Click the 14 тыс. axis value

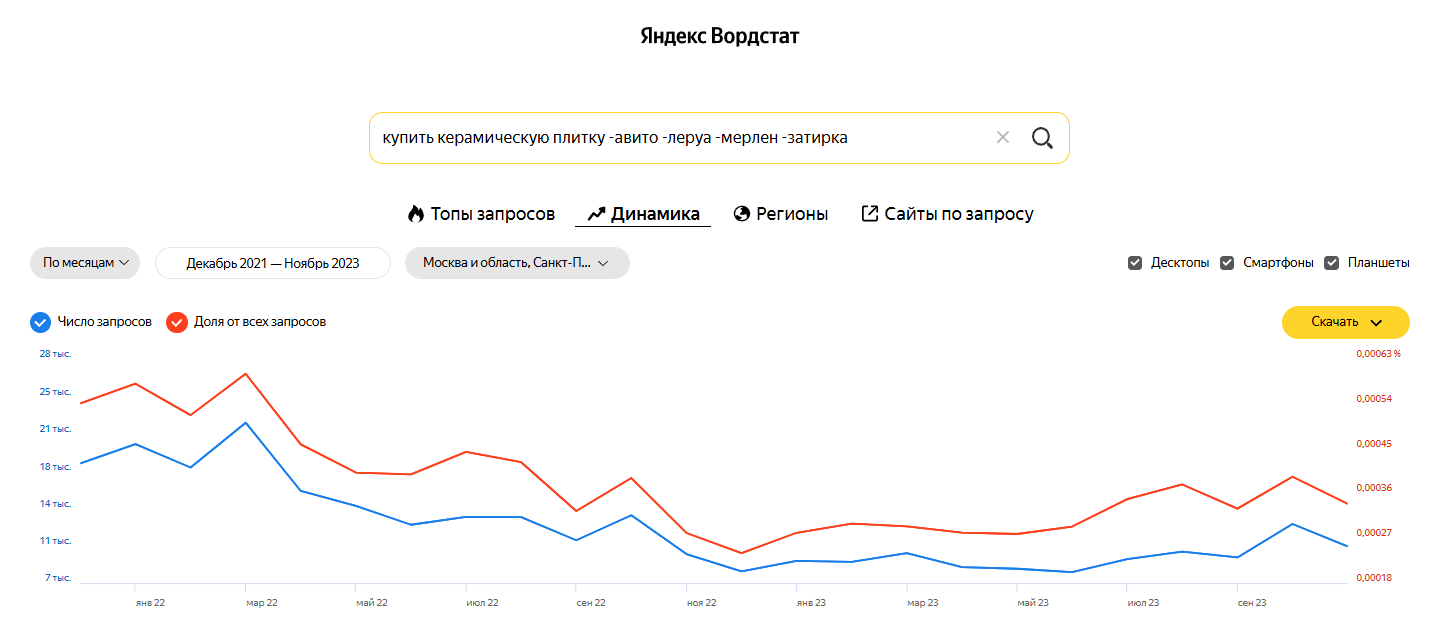pyautogui.click(x=56, y=504)
